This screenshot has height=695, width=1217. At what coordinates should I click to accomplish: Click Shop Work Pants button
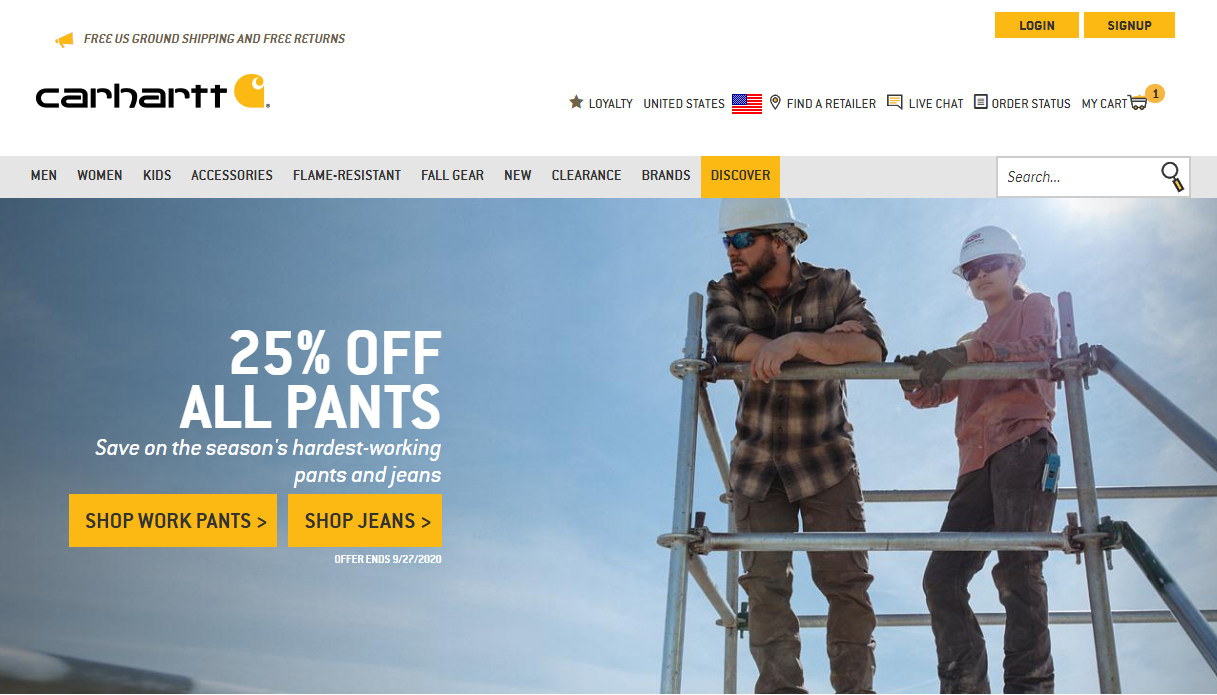coord(173,520)
